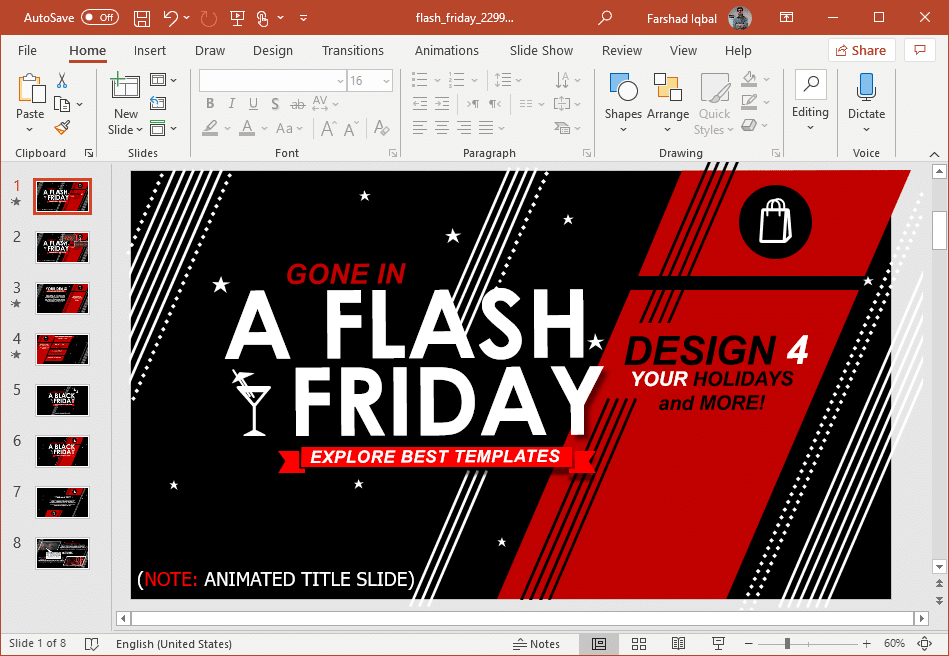Expand the font size dropdown
Viewport: 949px width, 656px height.
[x=385, y=81]
